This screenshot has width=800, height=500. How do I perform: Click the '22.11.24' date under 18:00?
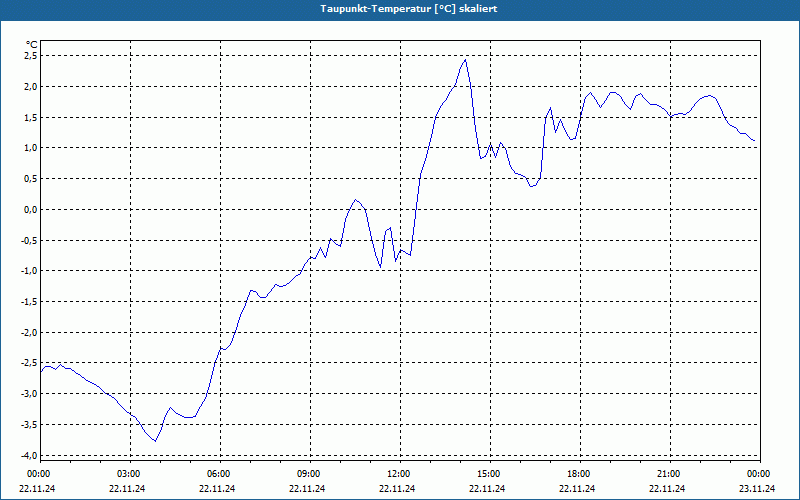pos(577,488)
